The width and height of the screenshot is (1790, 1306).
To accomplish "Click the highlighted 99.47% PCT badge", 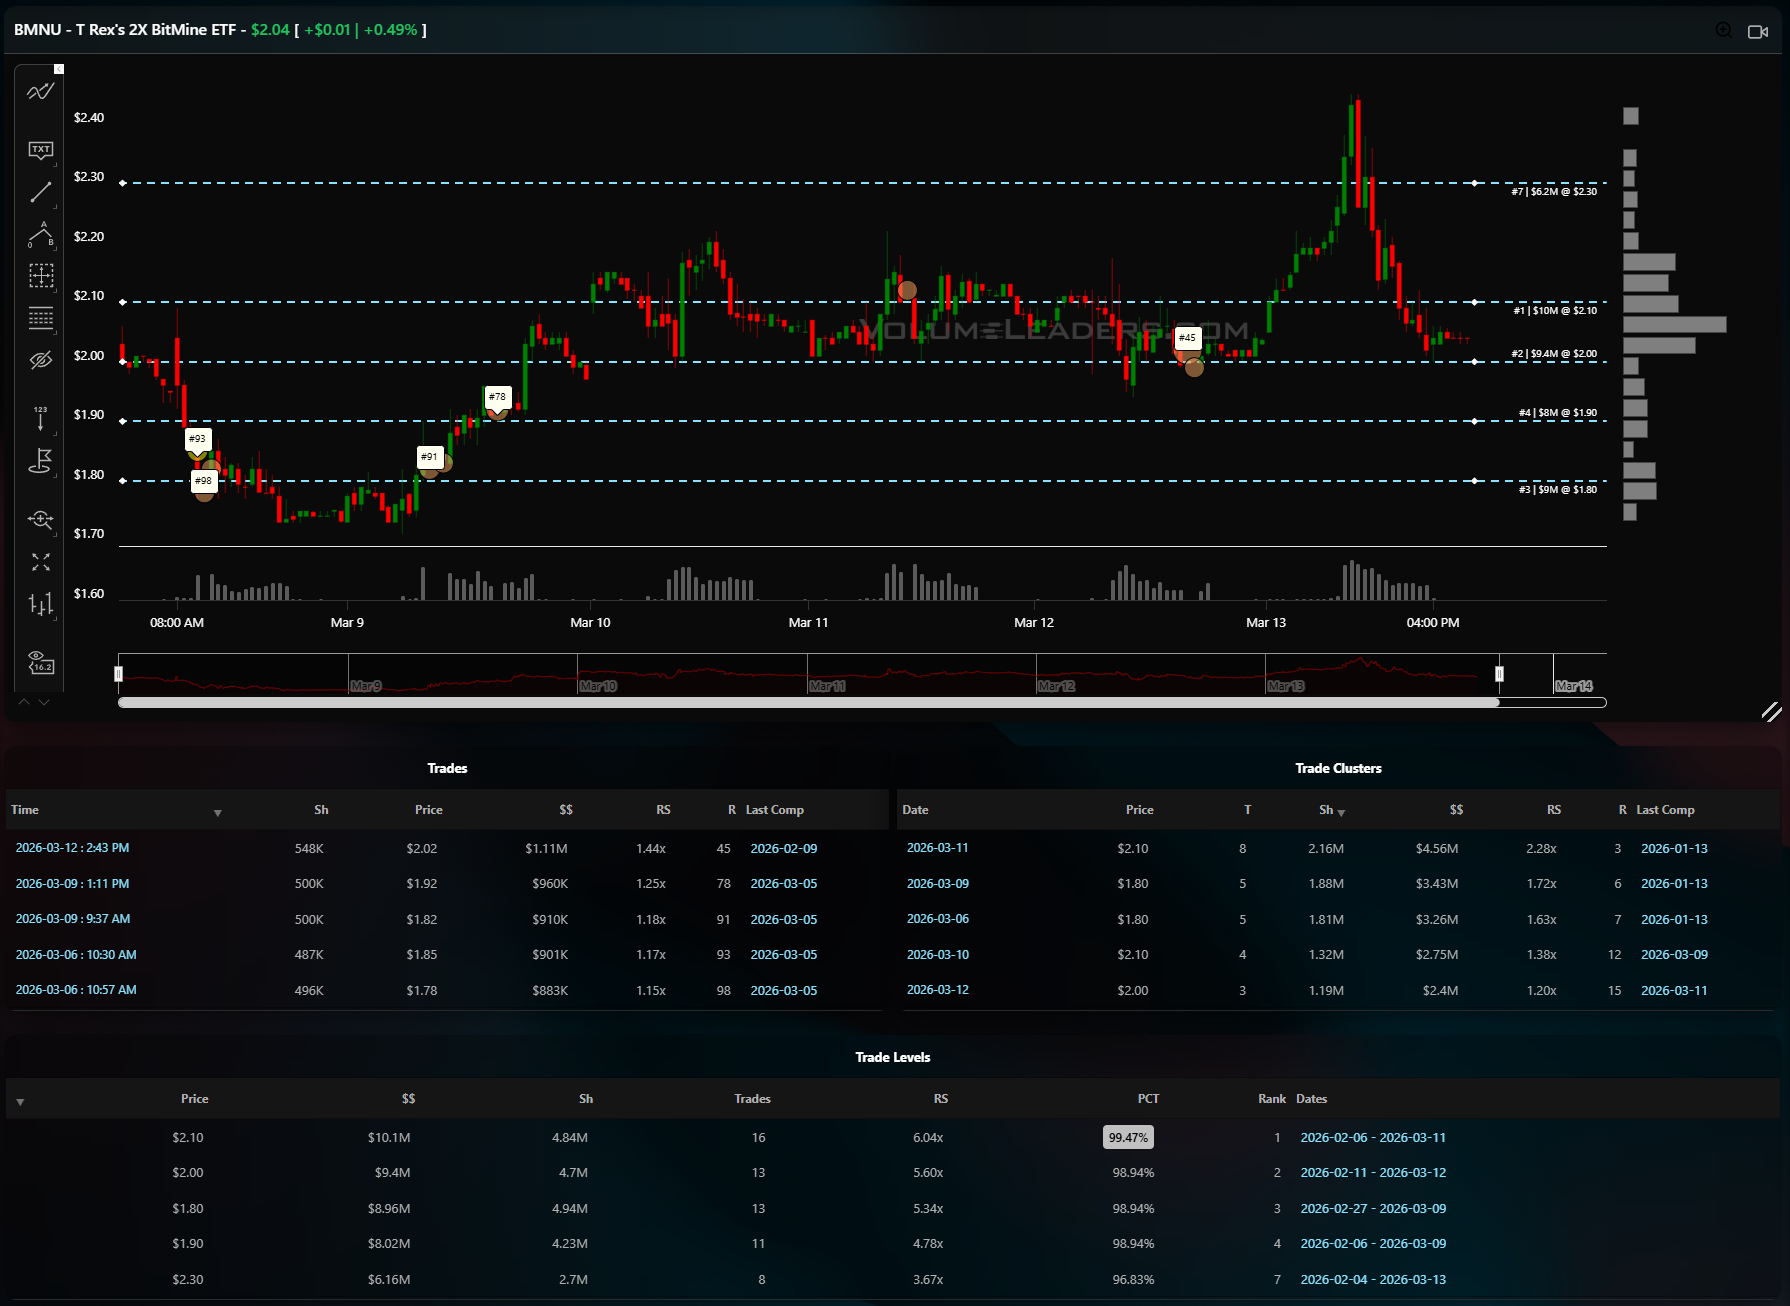I will (1128, 1138).
